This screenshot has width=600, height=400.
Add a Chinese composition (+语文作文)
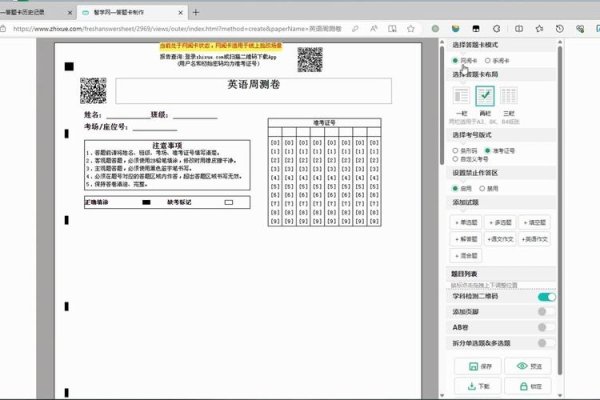pyautogui.click(x=500, y=239)
